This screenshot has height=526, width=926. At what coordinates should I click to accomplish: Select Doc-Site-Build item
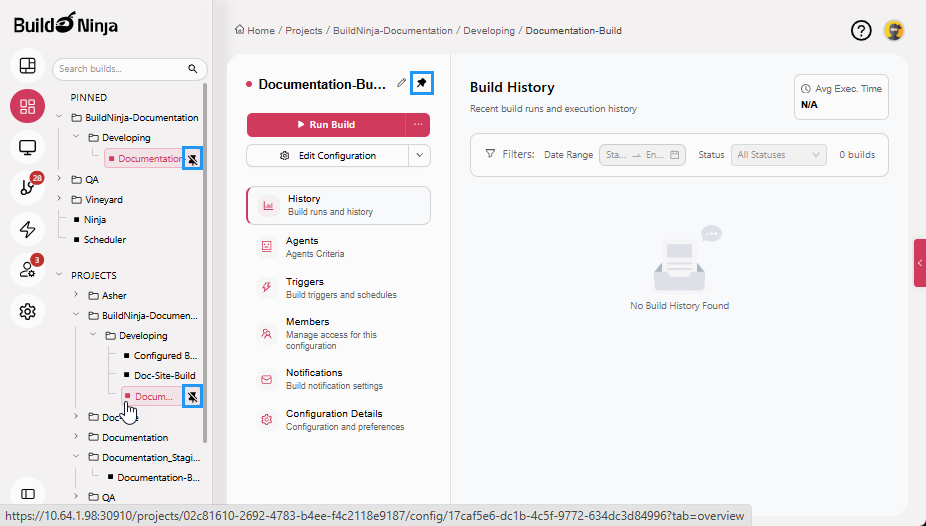coord(159,375)
